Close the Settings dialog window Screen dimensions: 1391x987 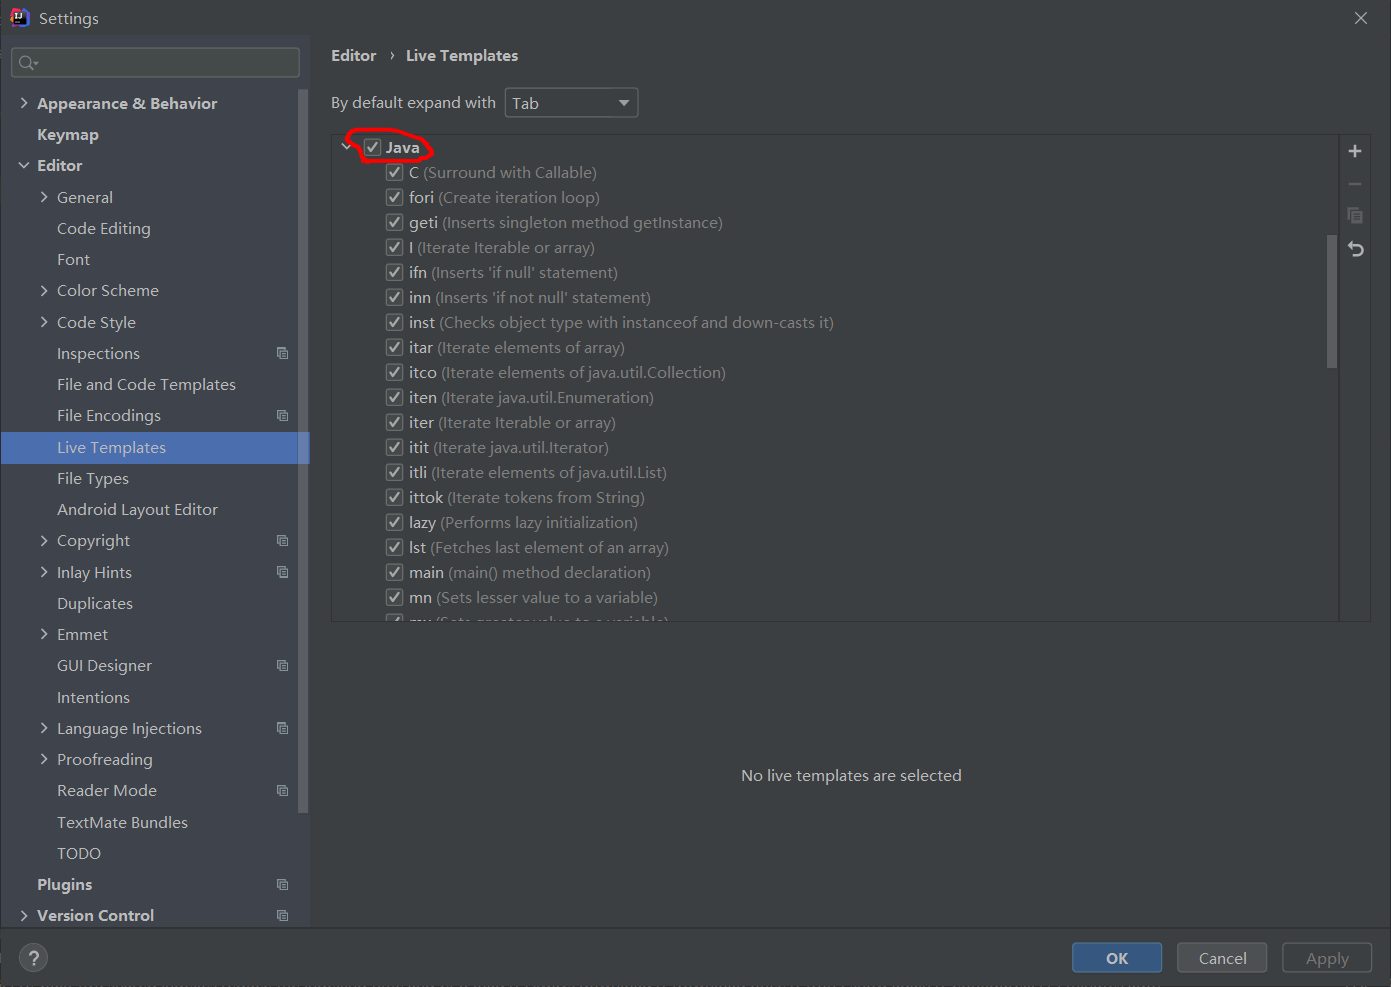[x=1361, y=18]
